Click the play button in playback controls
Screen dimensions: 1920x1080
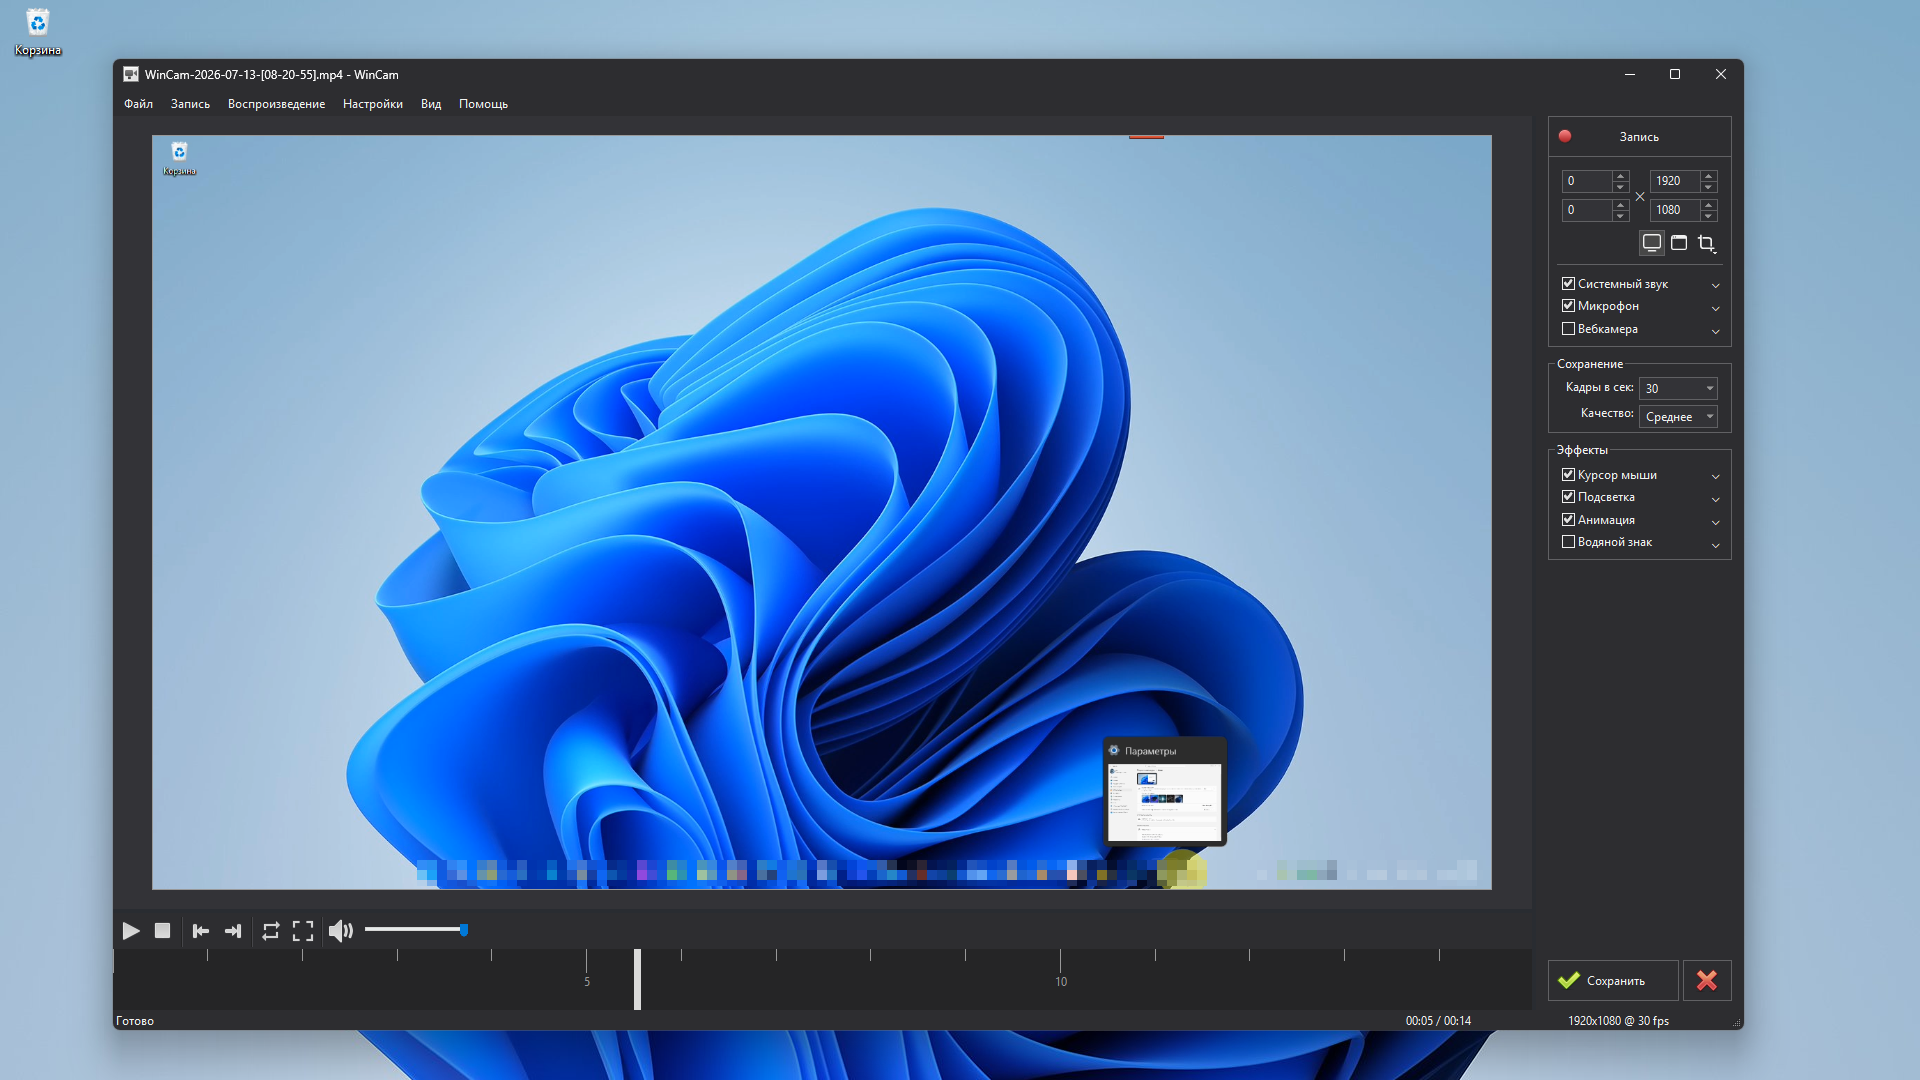pyautogui.click(x=131, y=931)
